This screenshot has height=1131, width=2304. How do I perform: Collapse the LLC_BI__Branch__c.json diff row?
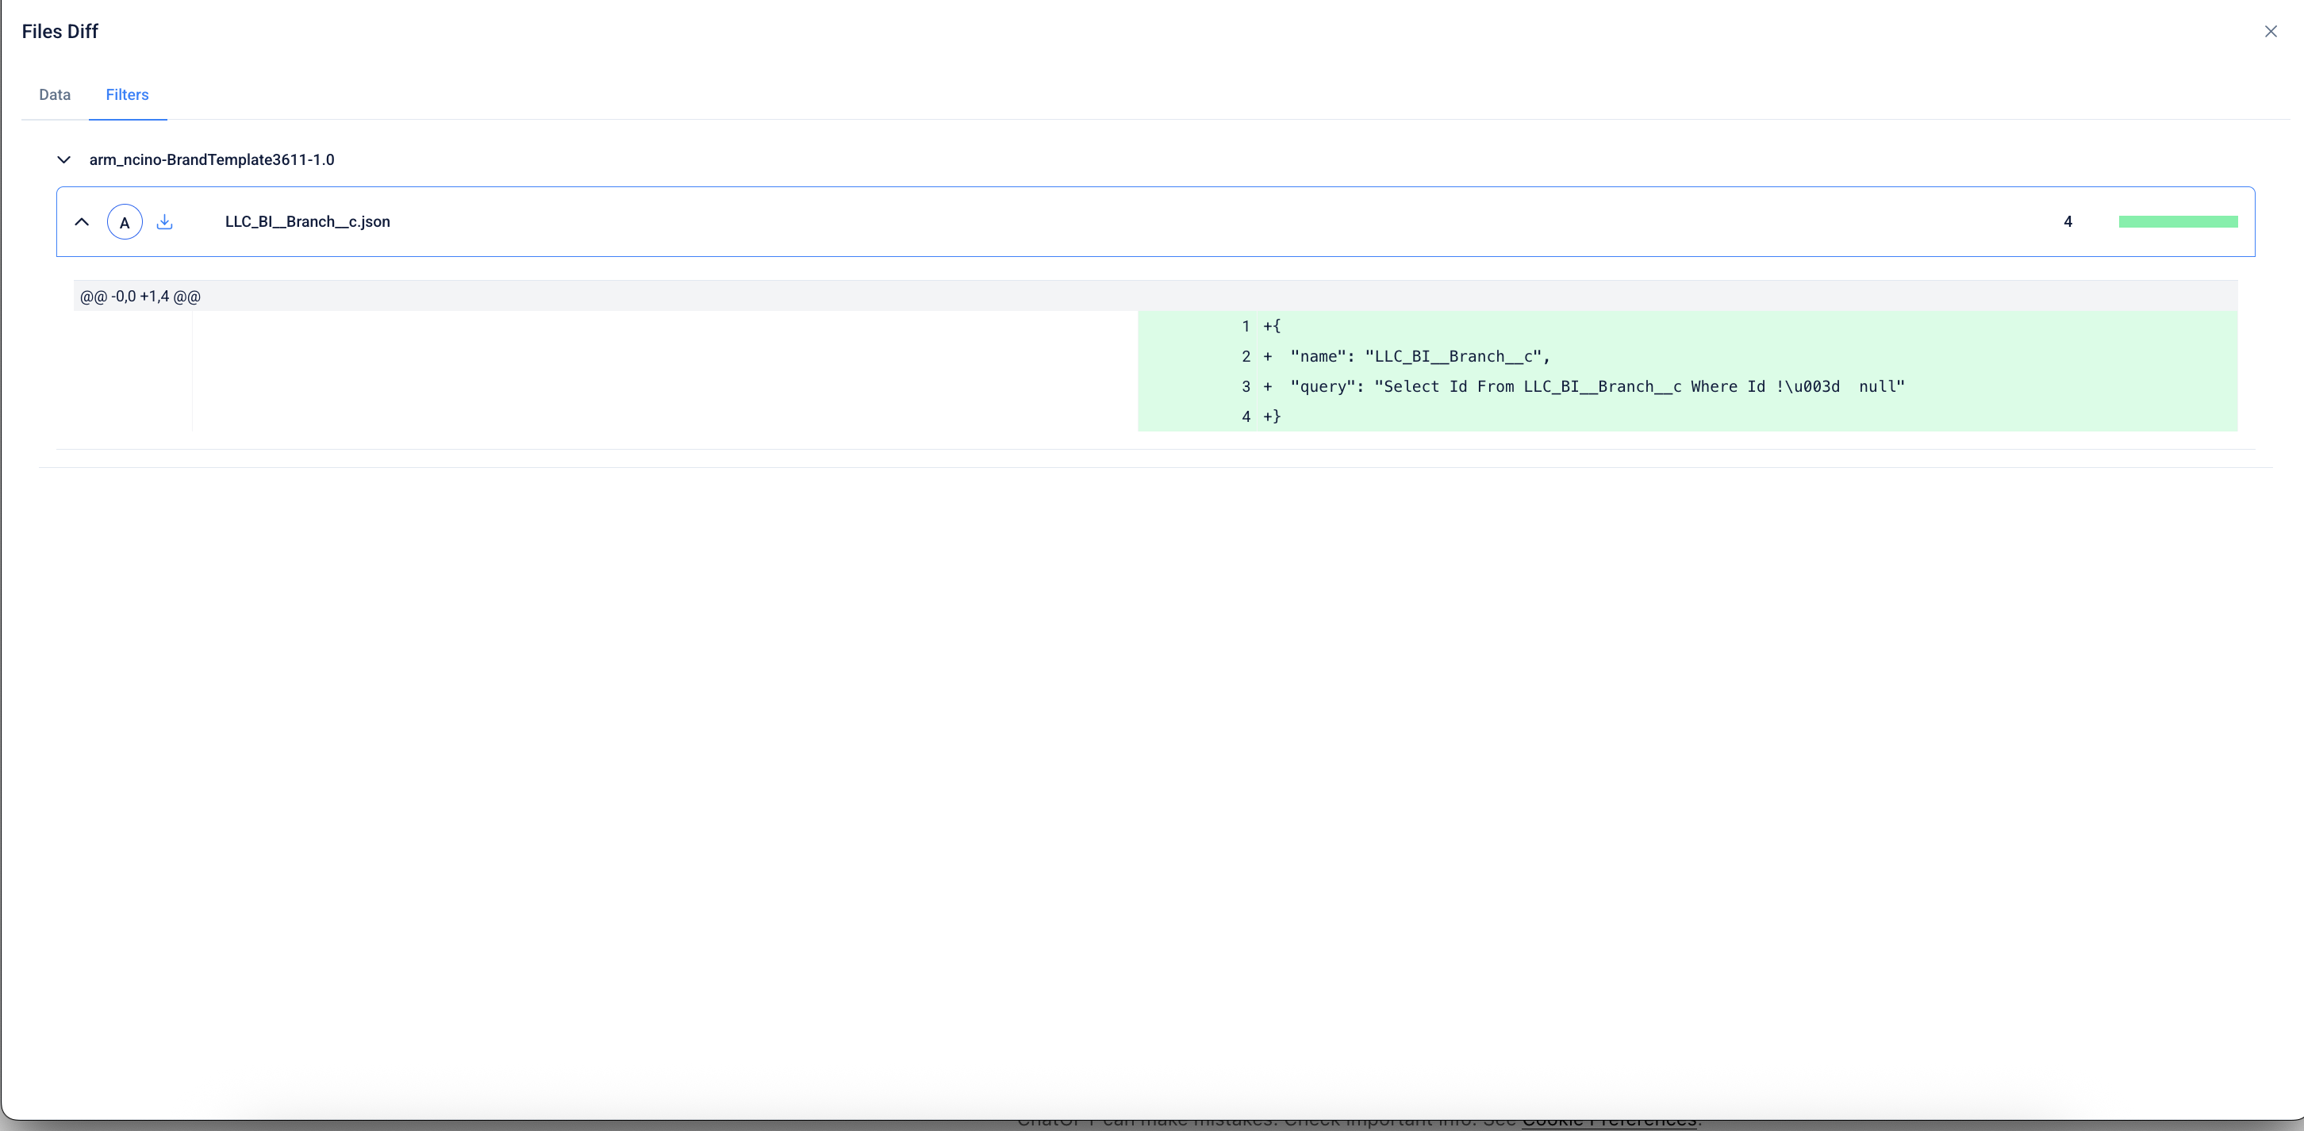[x=82, y=222]
